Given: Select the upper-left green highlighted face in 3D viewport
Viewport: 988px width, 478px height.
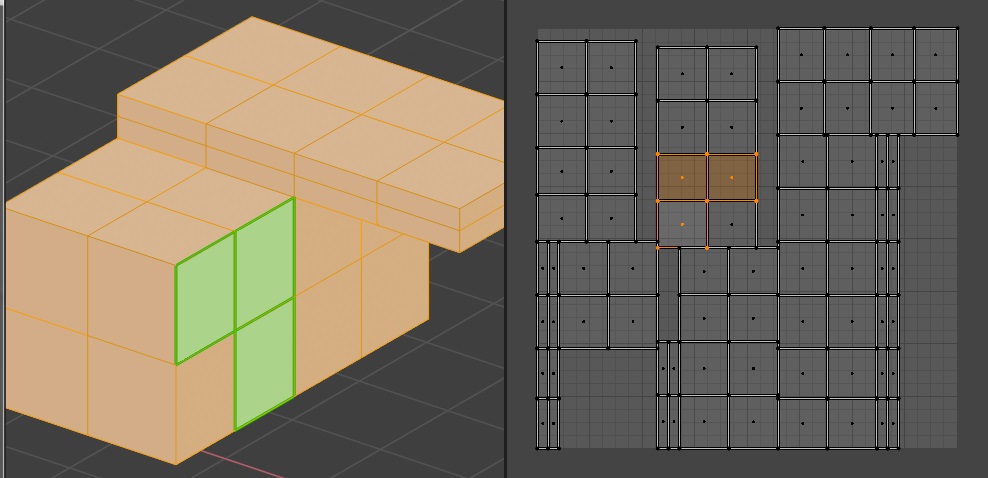Looking at the screenshot, I should point(205,297).
